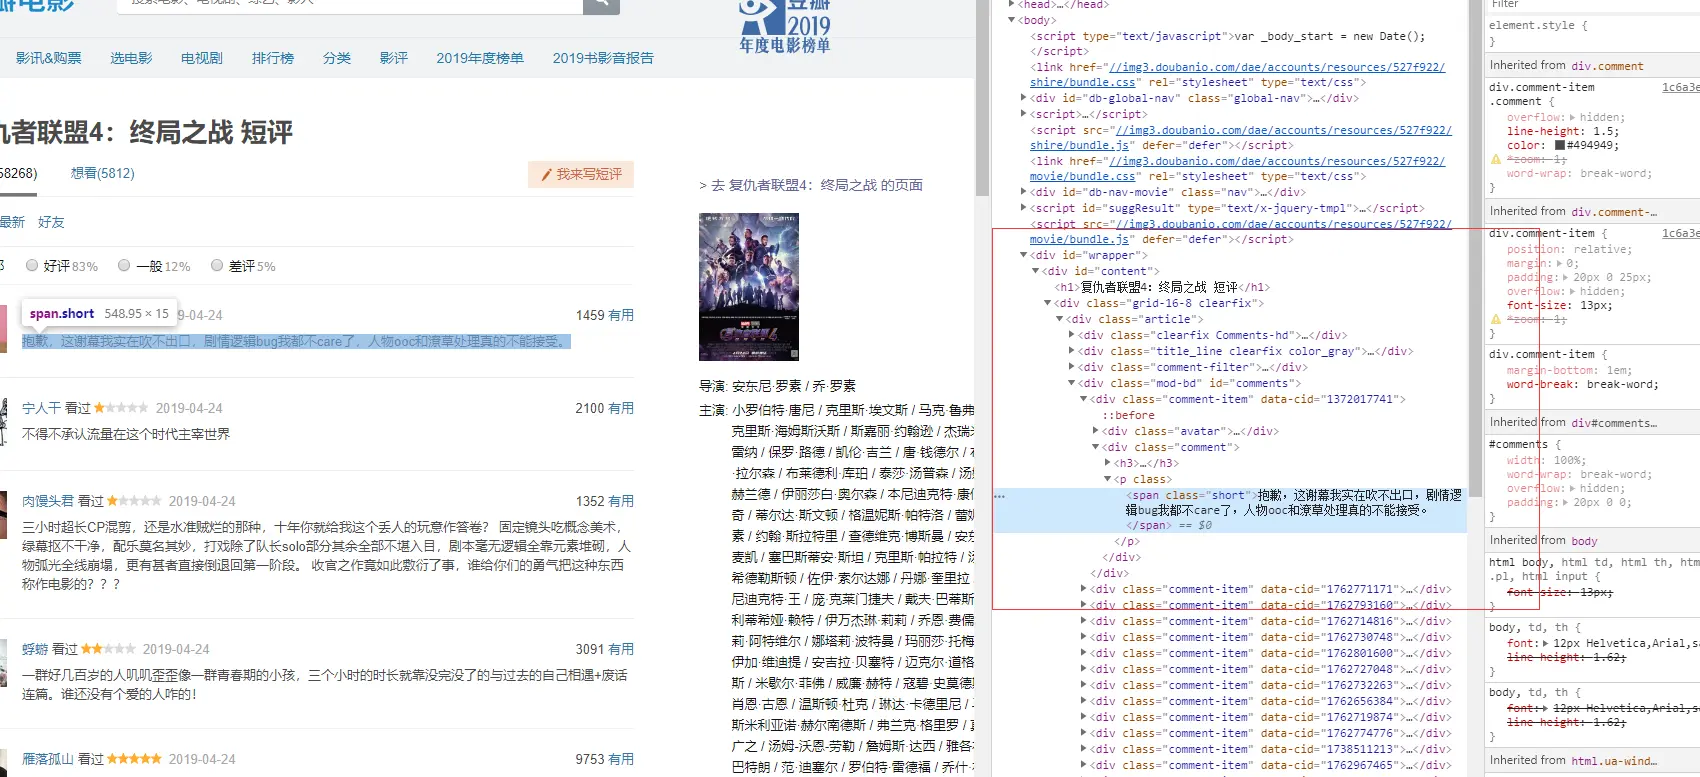Select the 一般 12% radio button

coord(124,266)
